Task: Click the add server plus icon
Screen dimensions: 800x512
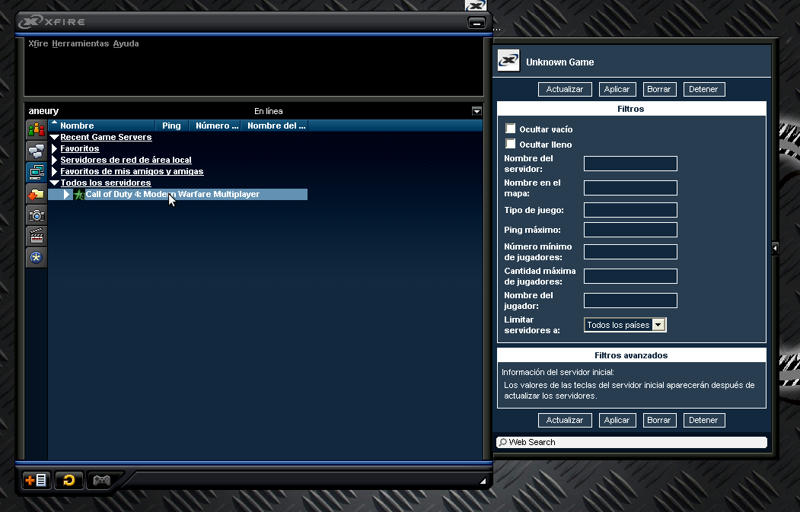Action: 37,480
